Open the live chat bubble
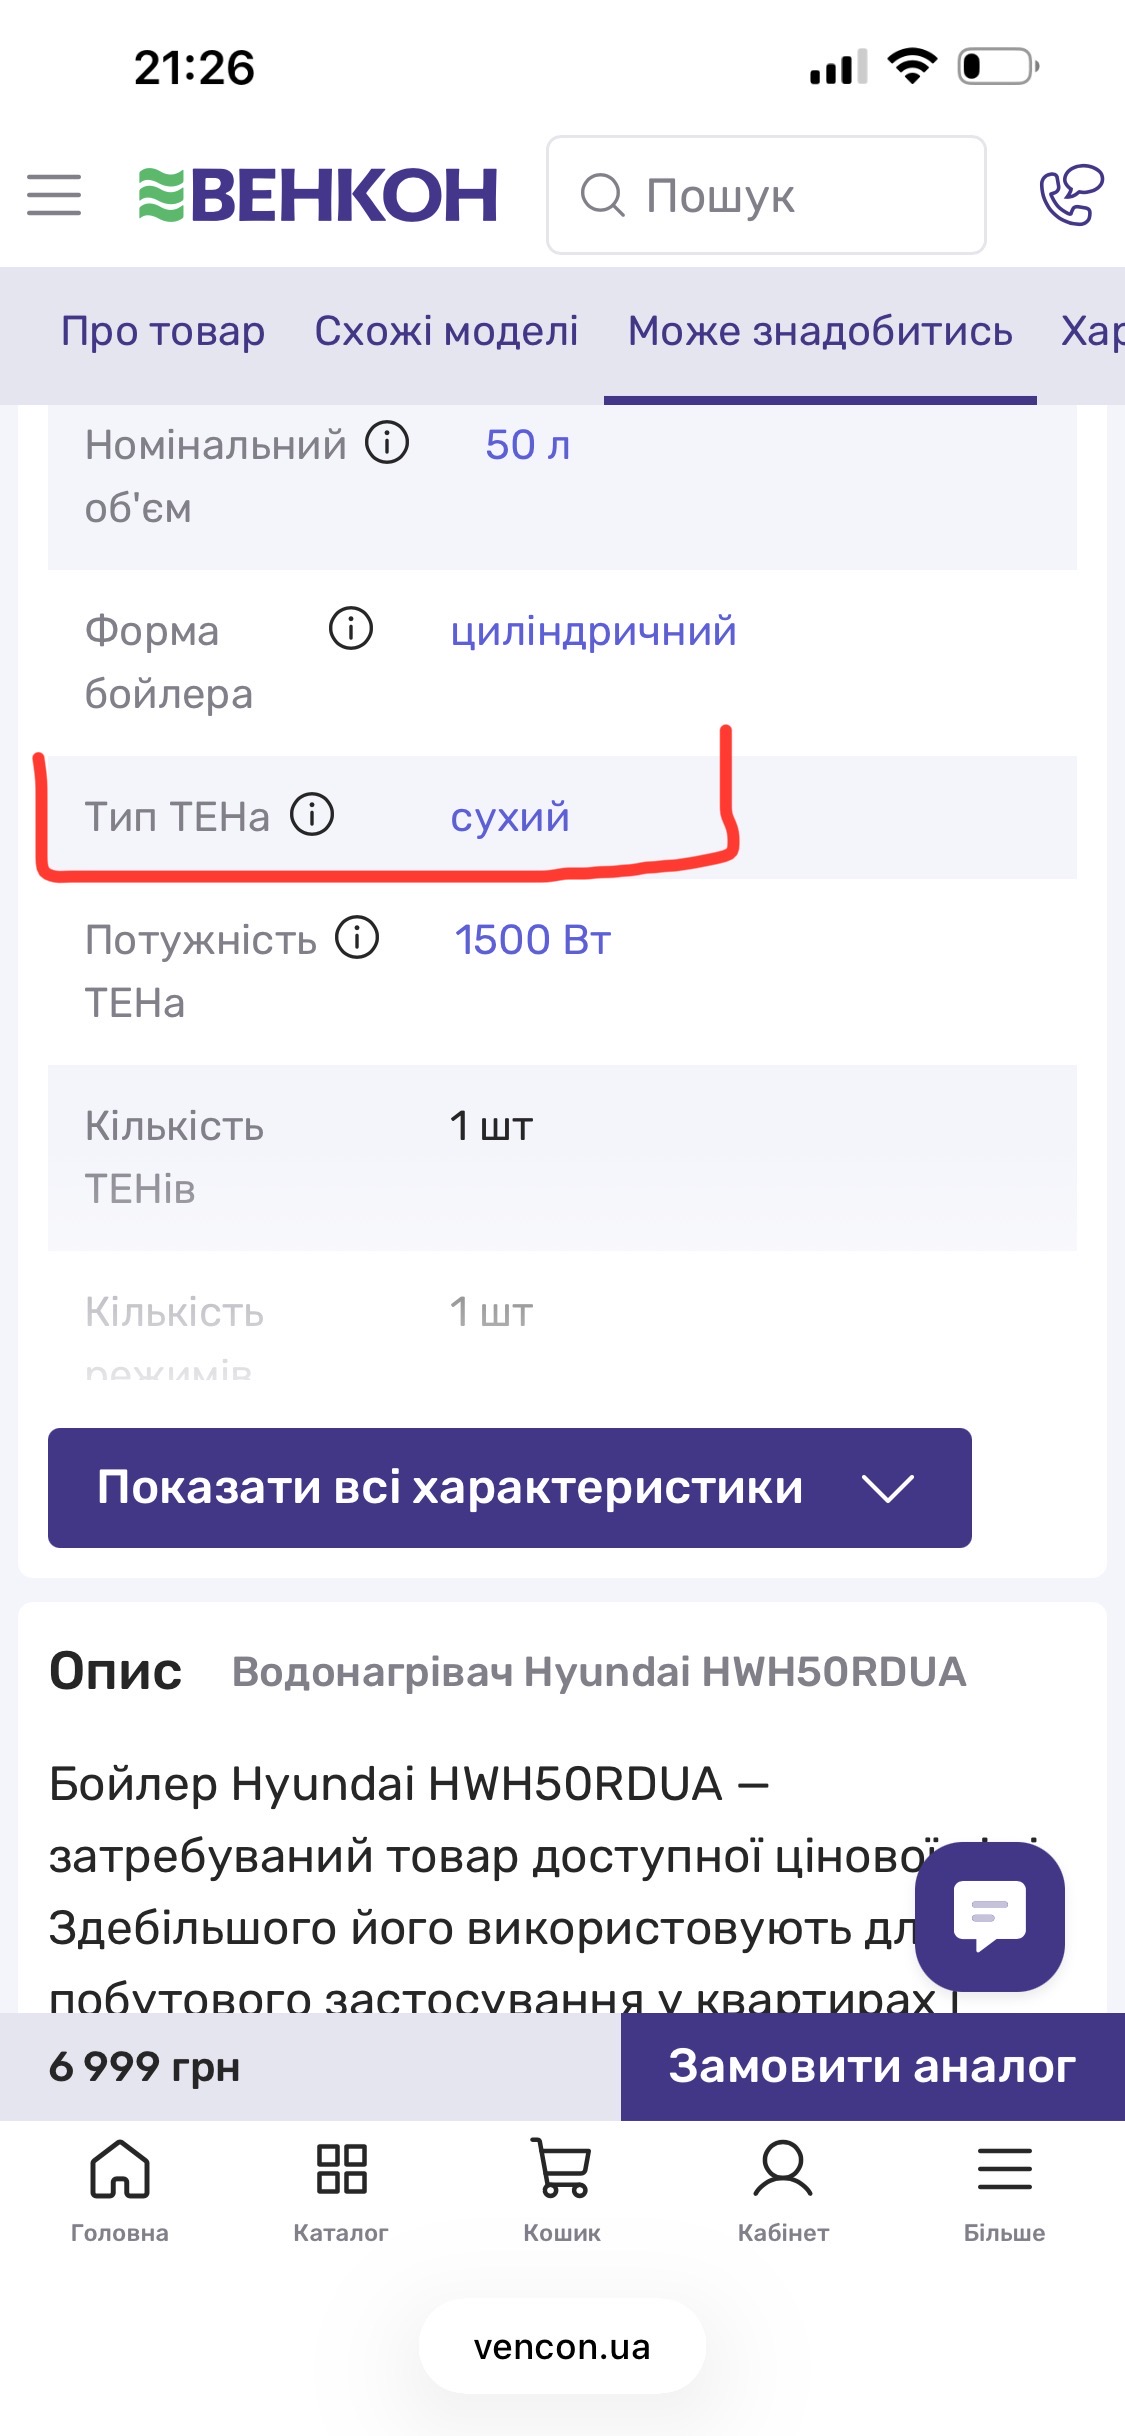The height and width of the screenshot is (2436, 1125). (989, 1915)
